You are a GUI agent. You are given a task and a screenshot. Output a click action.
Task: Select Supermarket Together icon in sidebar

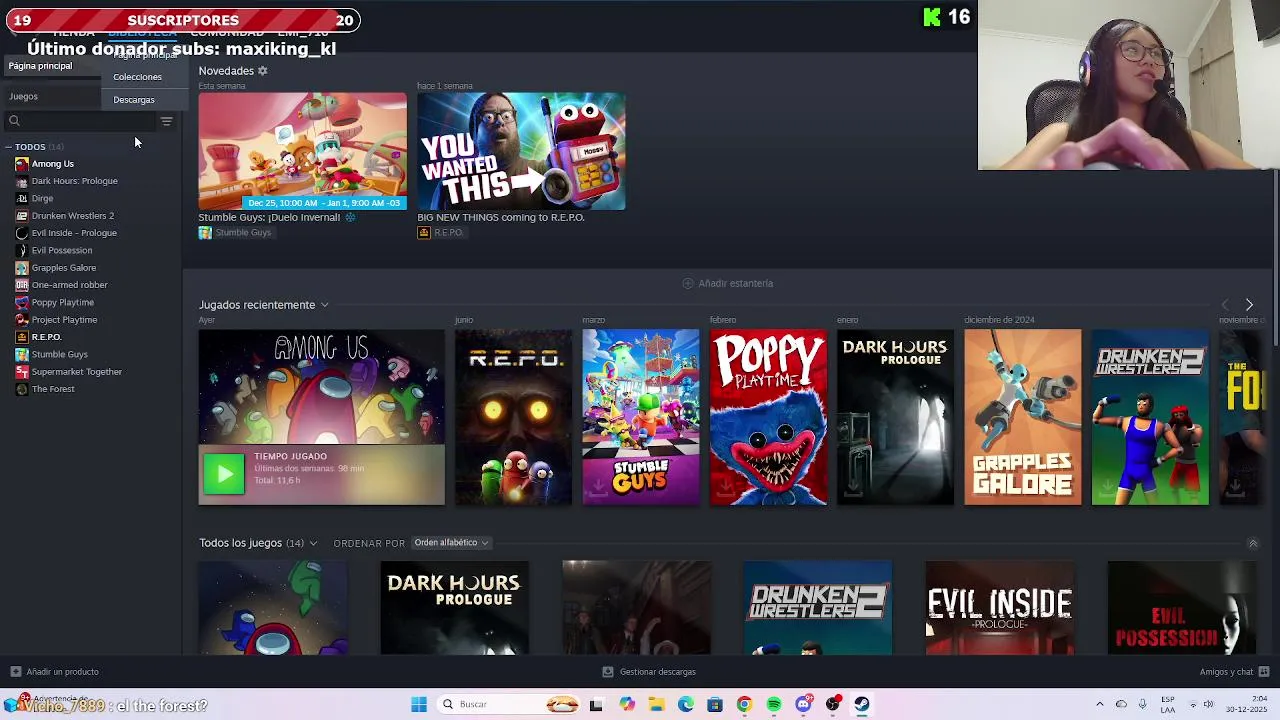[x=22, y=372]
